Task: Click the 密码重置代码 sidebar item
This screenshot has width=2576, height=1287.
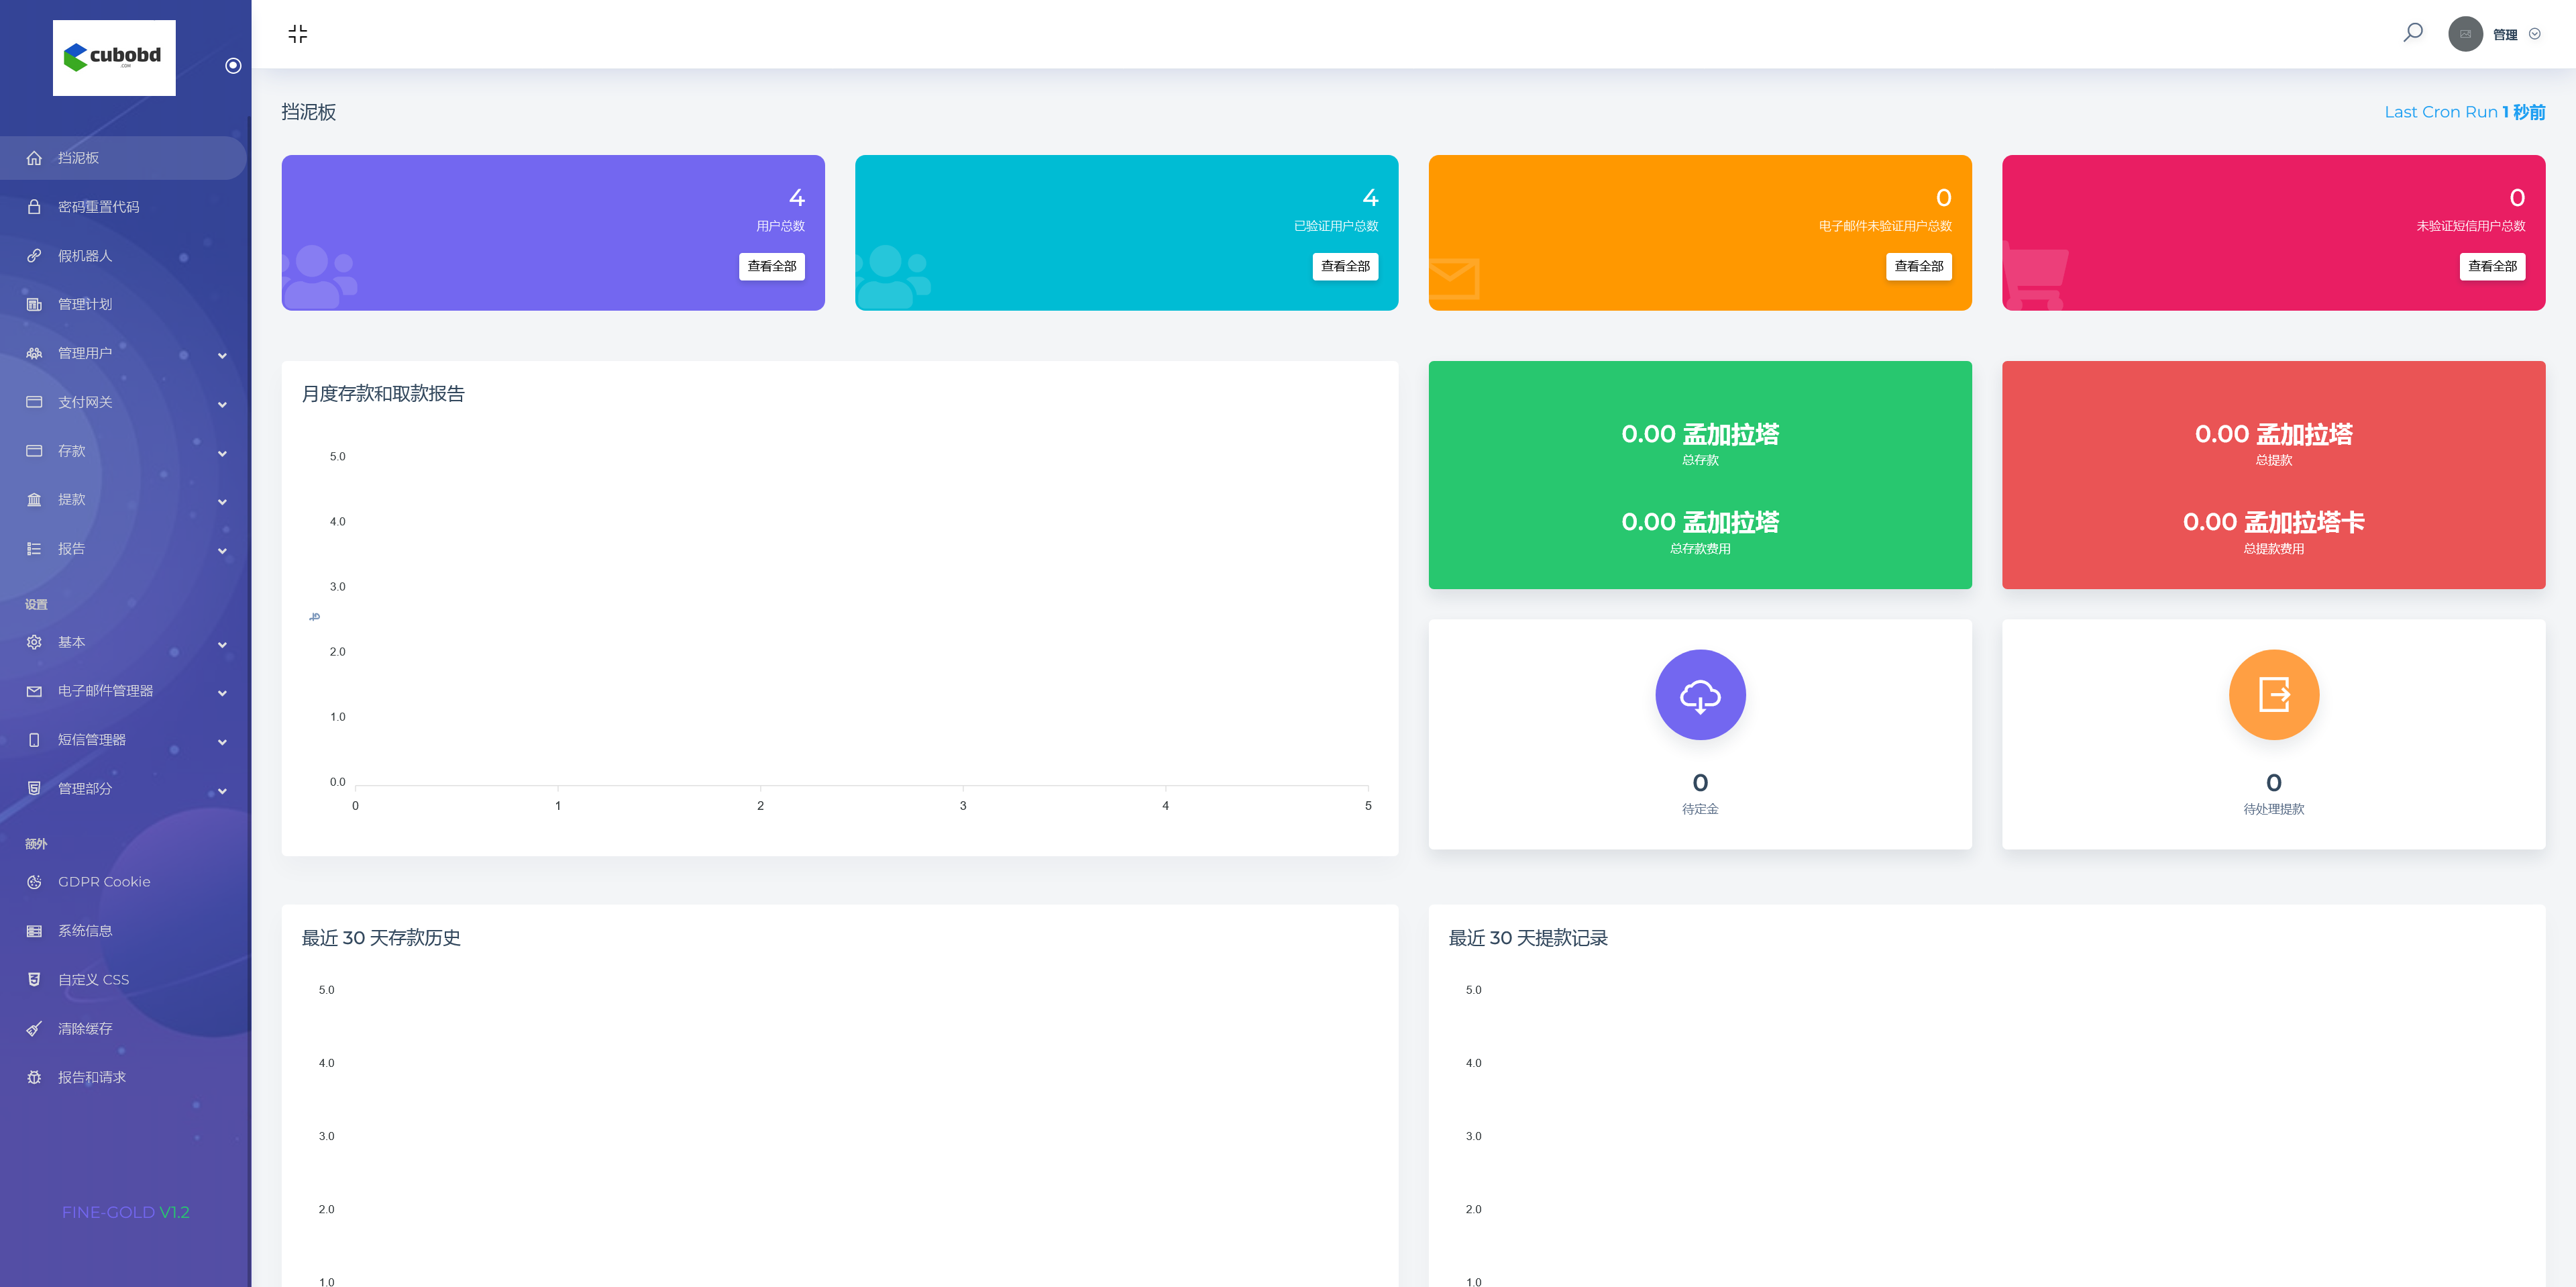Action: click(x=98, y=207)
